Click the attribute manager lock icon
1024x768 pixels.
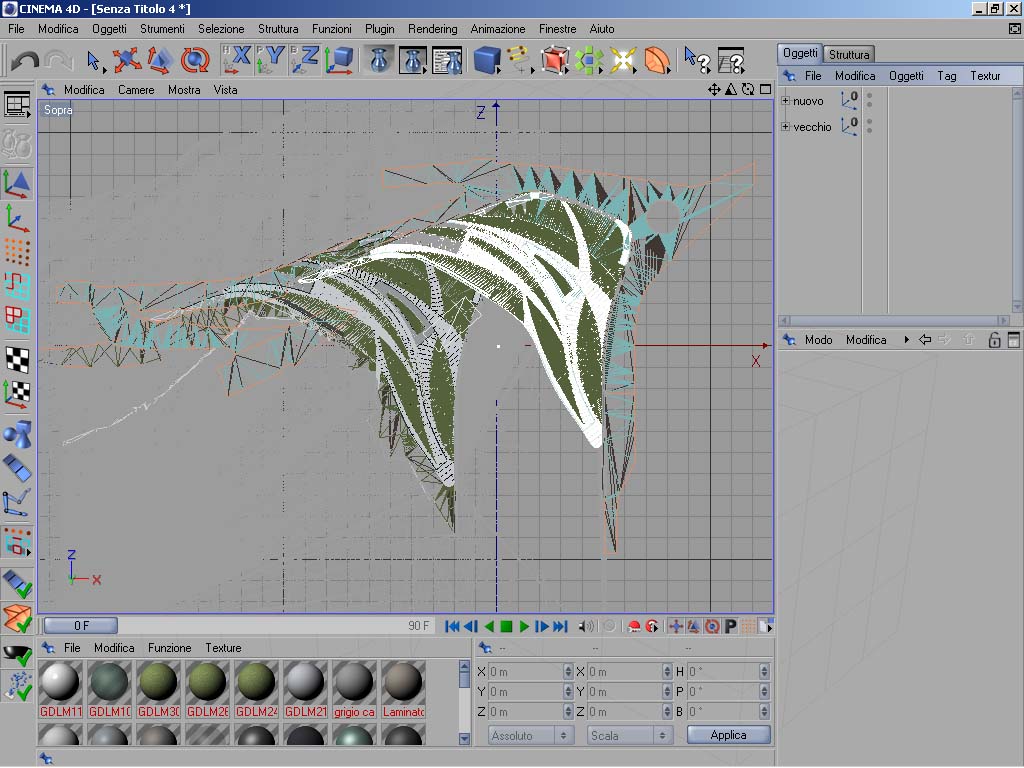pos(994,340)
